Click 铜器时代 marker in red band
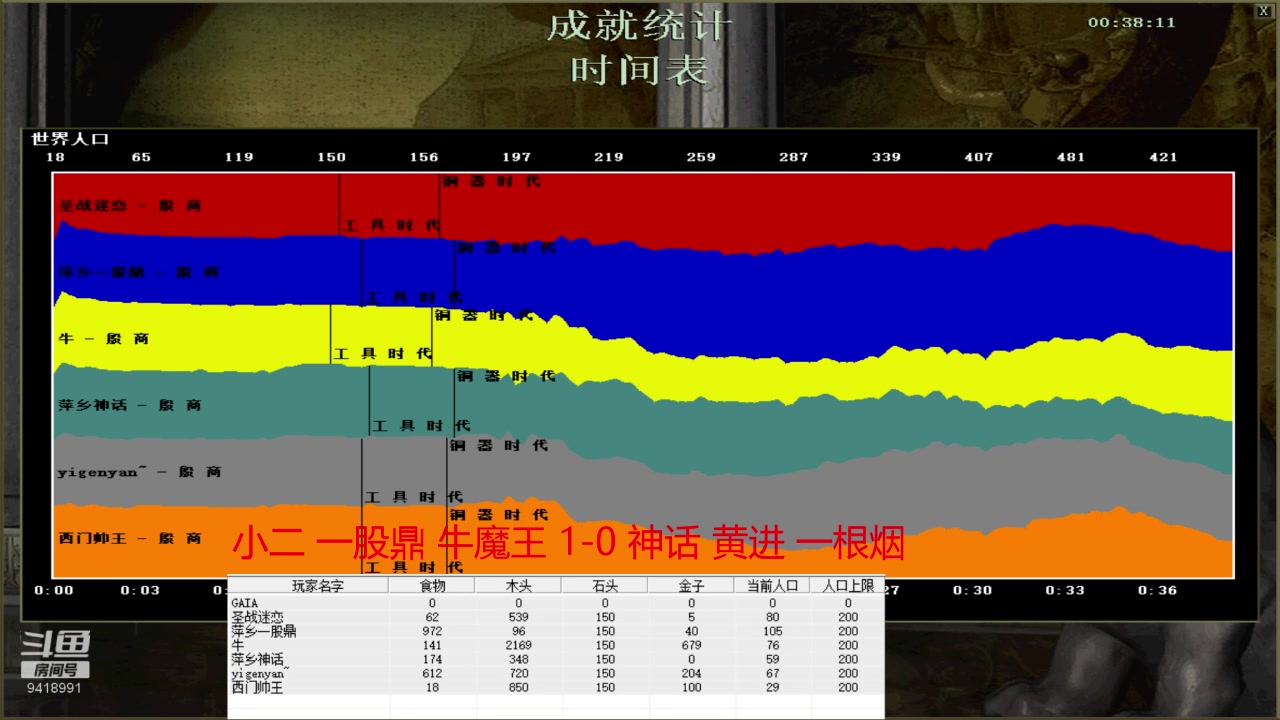Image resolution: width=1280 pixels, height=720 pixels. tap(491, 182)
